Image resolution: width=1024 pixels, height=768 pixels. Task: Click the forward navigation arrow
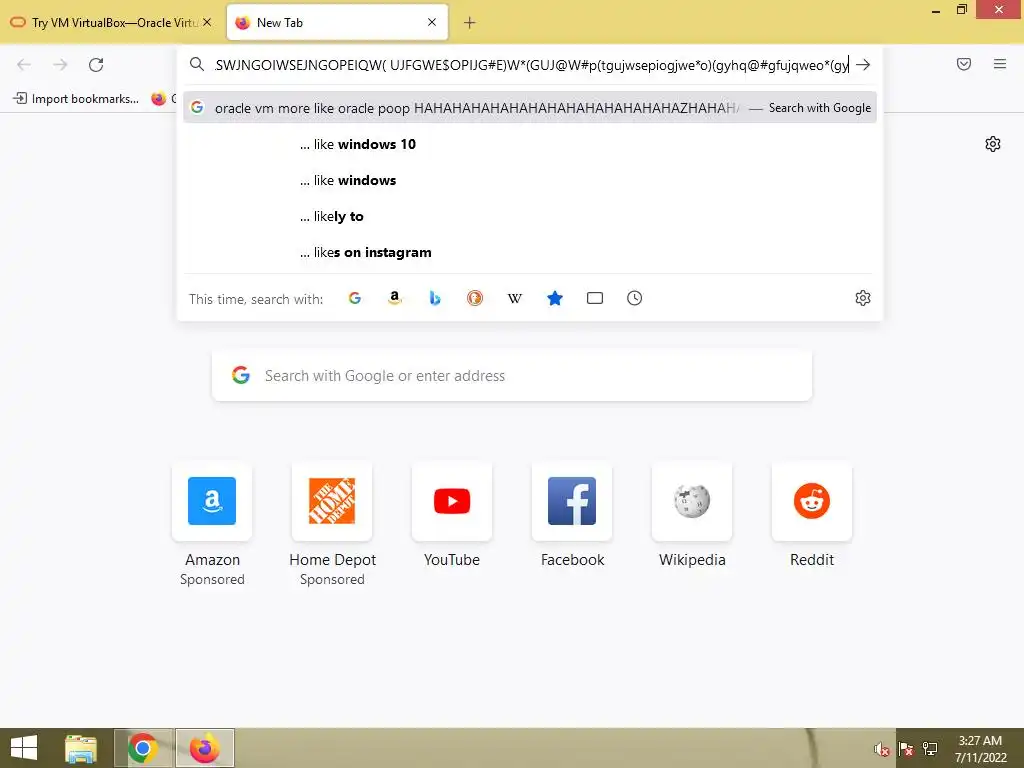click(60, 65)
